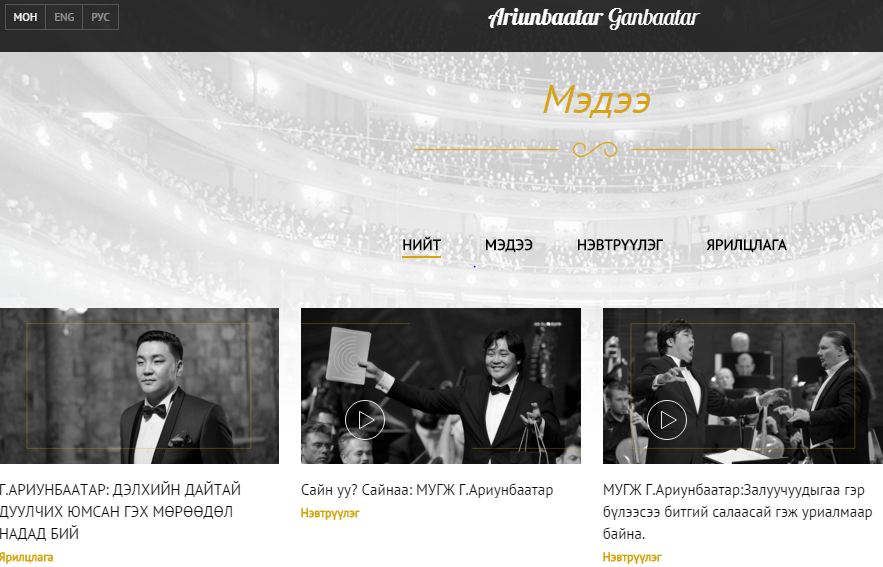Select the ЯРИЛЦЛАГА filter tab
Image resolution: width=883 pixels, height=567 pixels.
(x=746, y=245)
